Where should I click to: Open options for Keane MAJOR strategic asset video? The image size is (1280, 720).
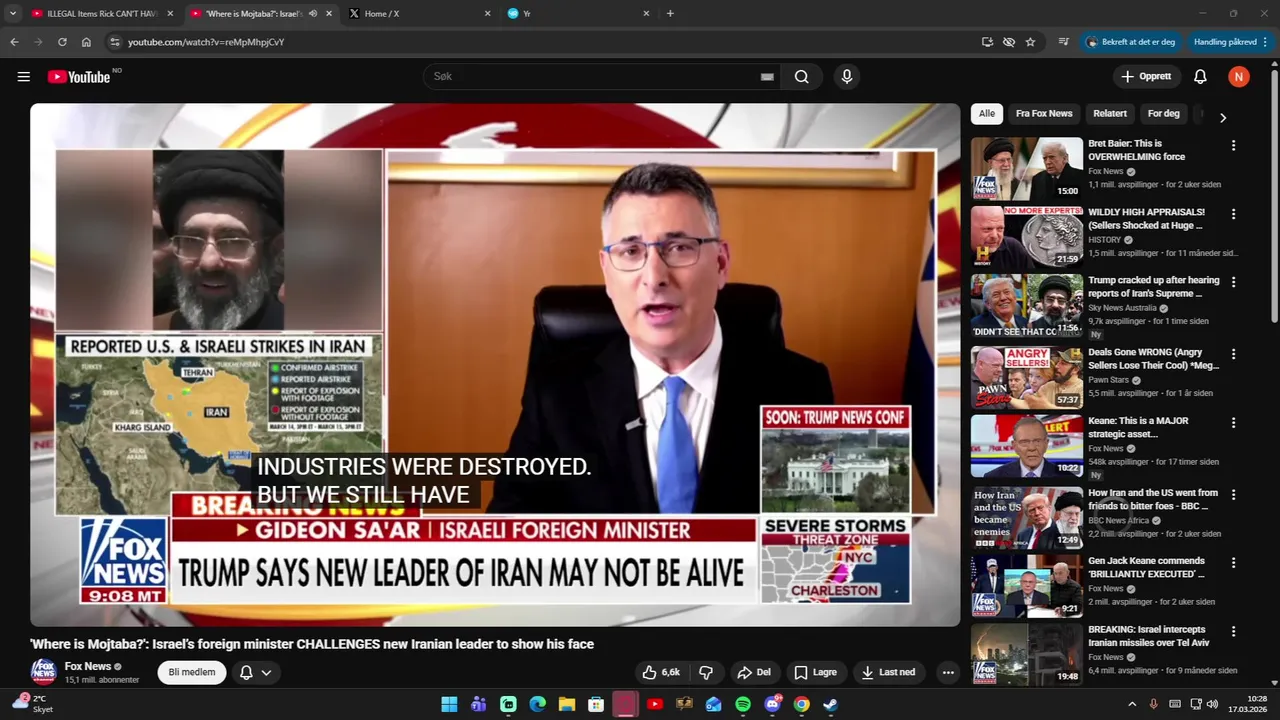(1233, 423)
